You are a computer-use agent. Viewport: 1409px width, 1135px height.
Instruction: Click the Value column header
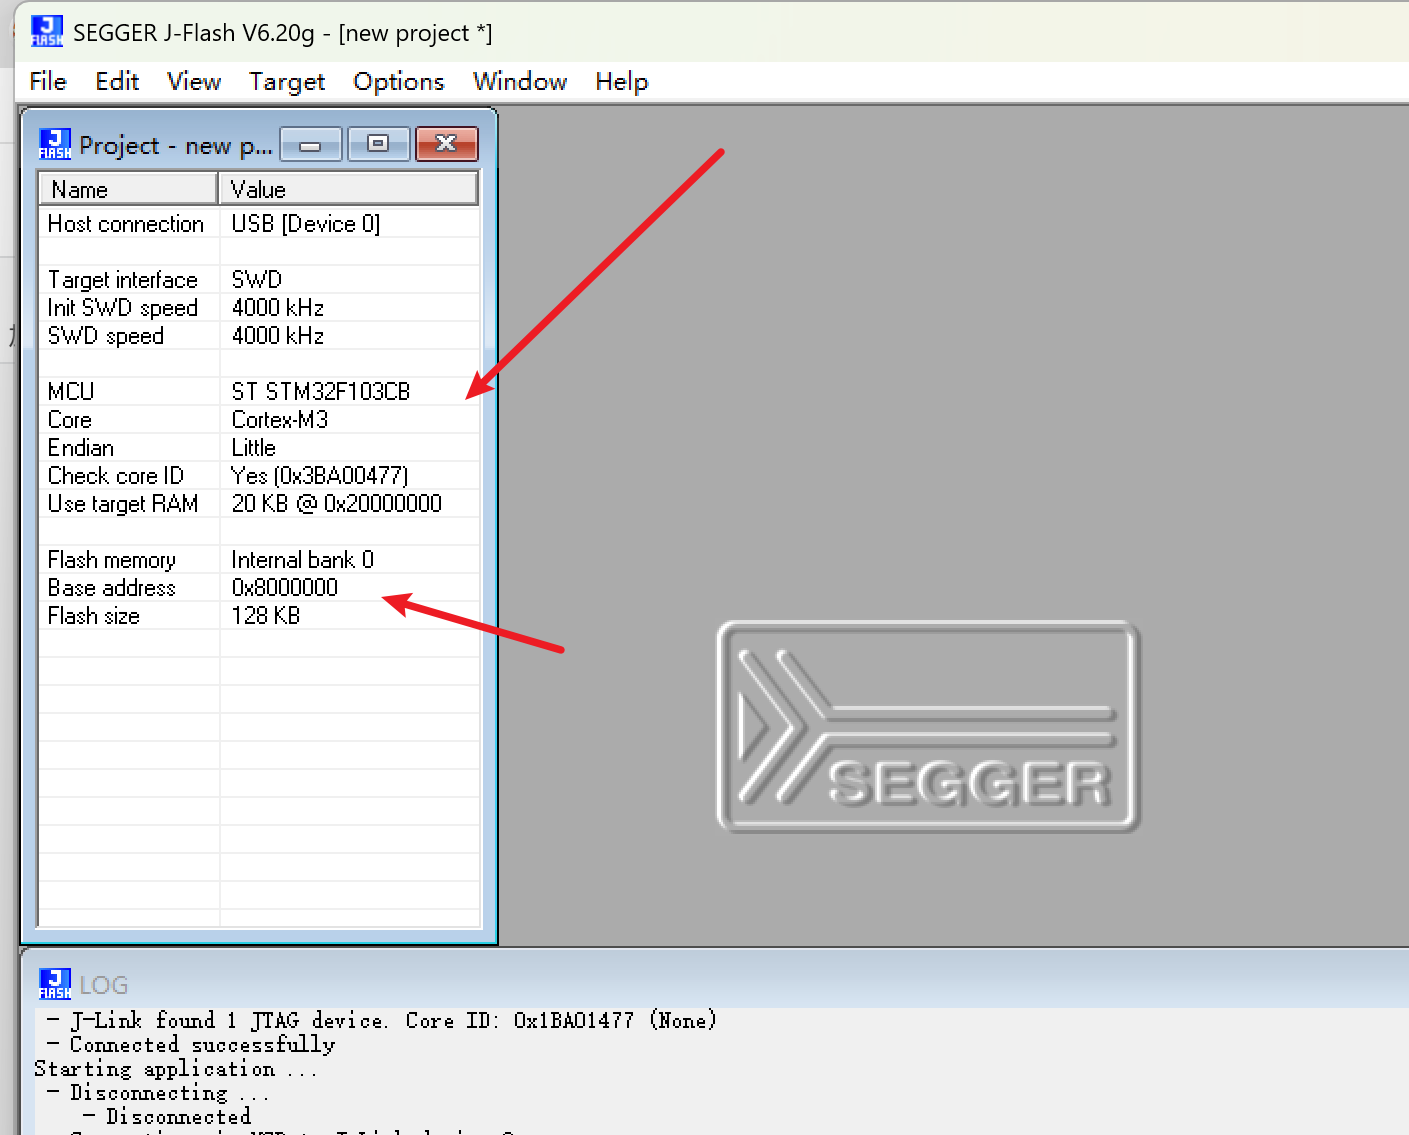point(348,189)
